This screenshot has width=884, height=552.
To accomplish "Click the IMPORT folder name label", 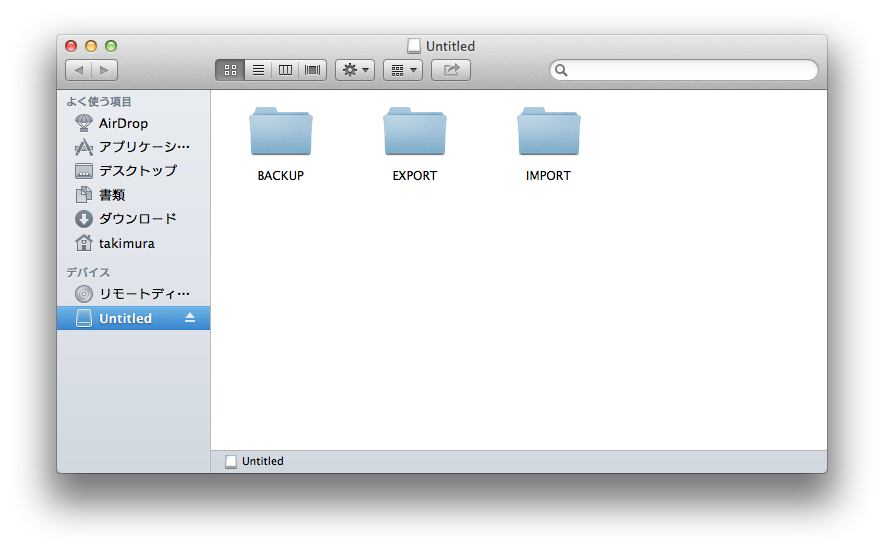I will click(549, 176).
